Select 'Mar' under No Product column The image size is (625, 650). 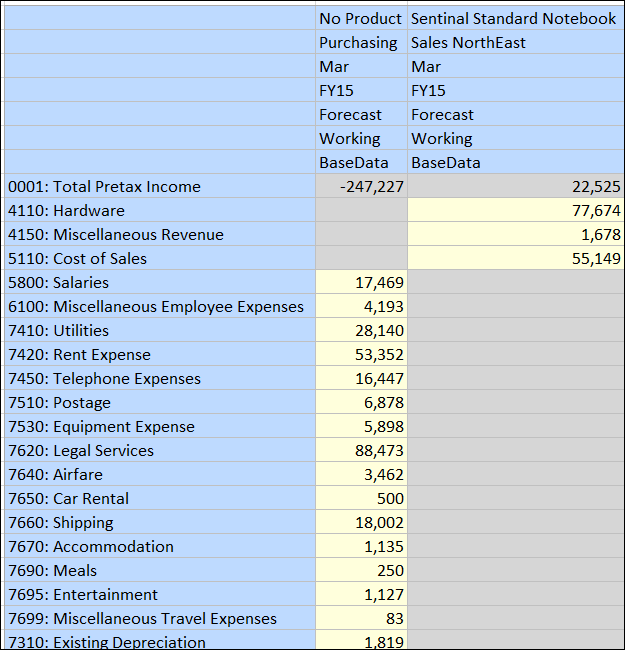pyautogui.click(x=361, y=66)
